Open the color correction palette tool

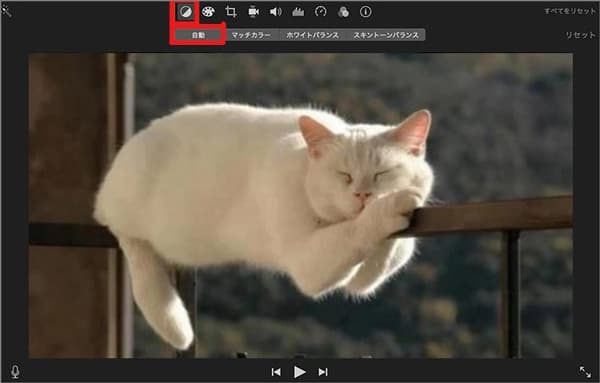(x=208, y=12)
